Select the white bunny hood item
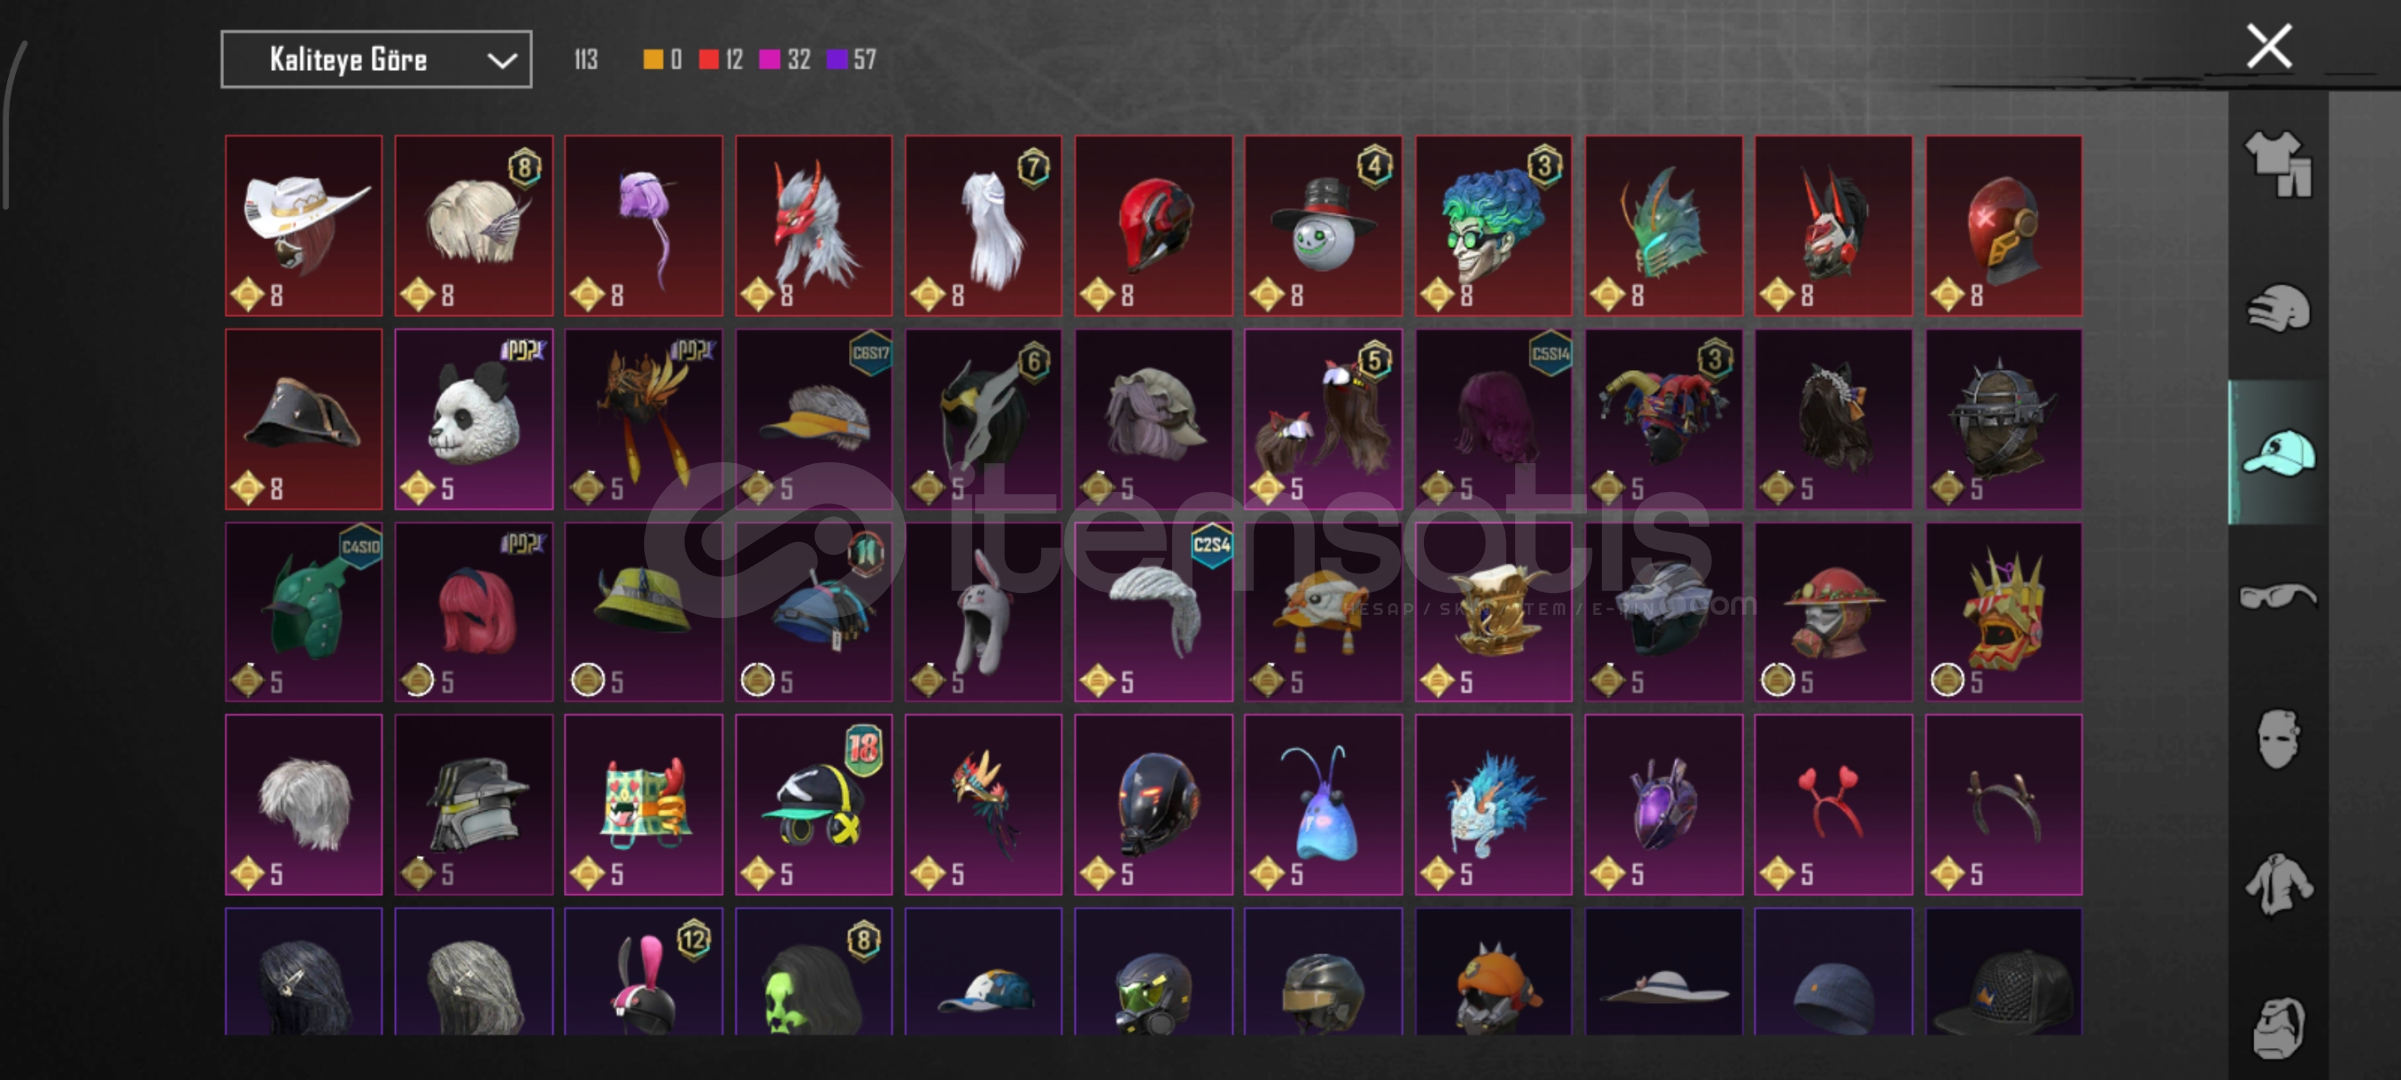The image size is (2401, 1080). 984,612
